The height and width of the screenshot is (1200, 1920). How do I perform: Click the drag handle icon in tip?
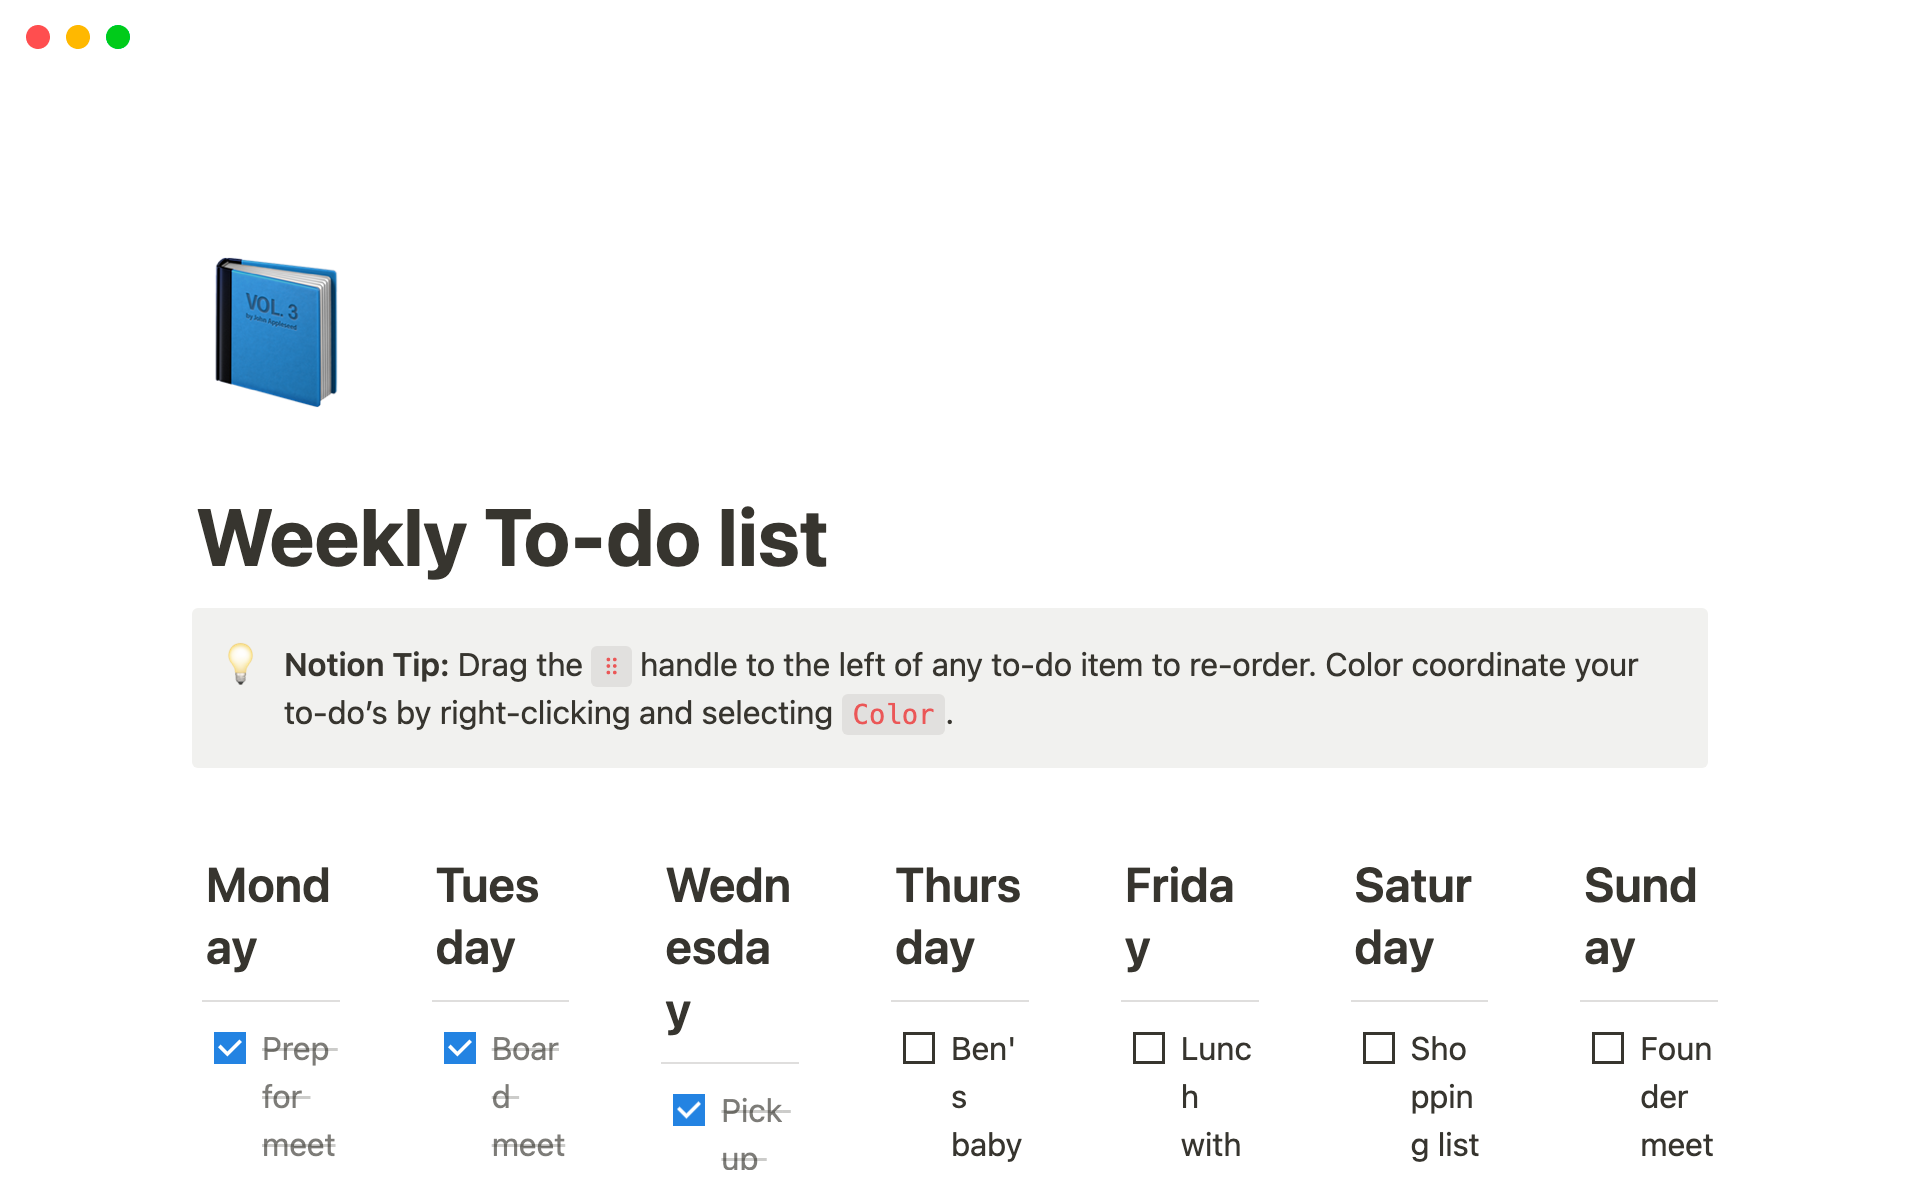(611, 666)
